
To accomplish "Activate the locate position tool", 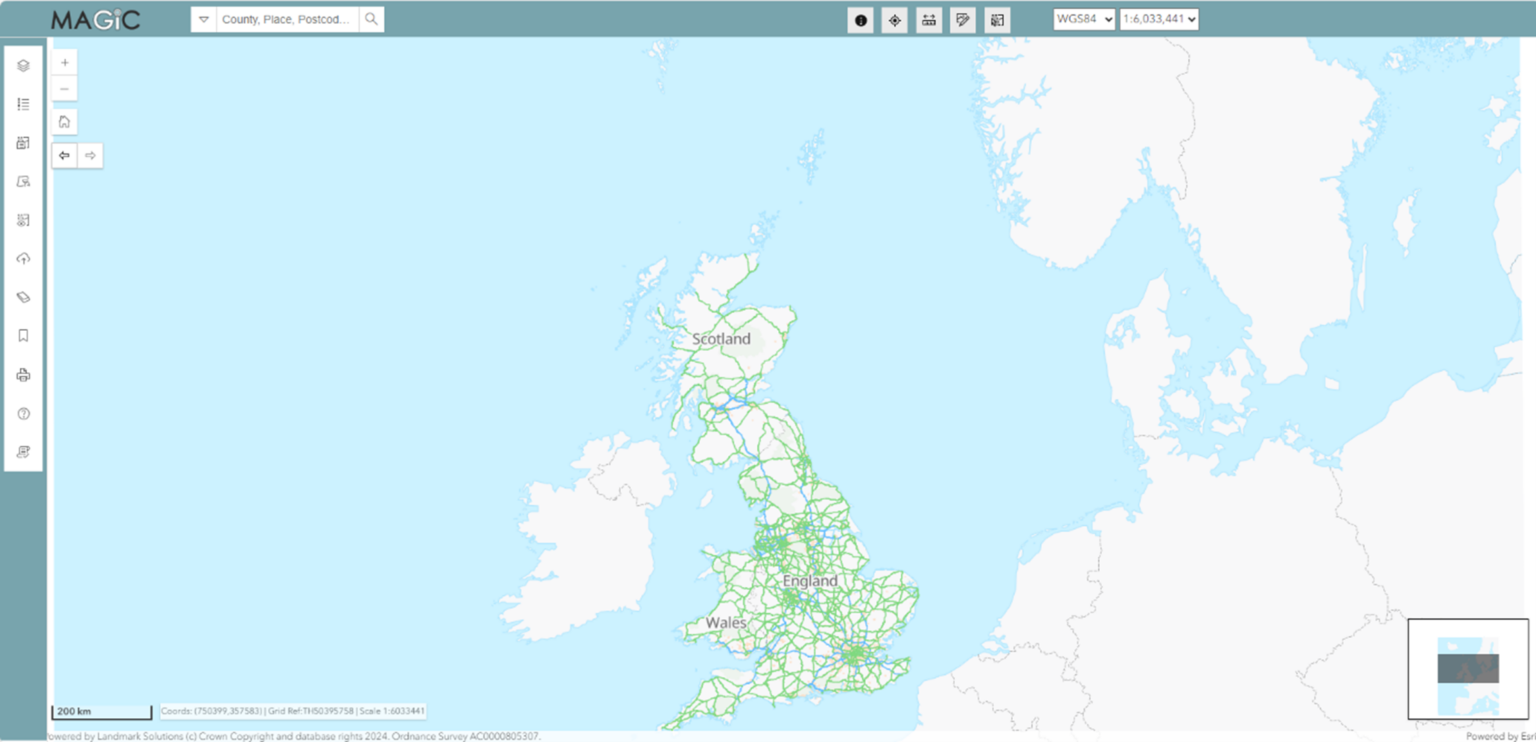I will [x=895, y=20].
